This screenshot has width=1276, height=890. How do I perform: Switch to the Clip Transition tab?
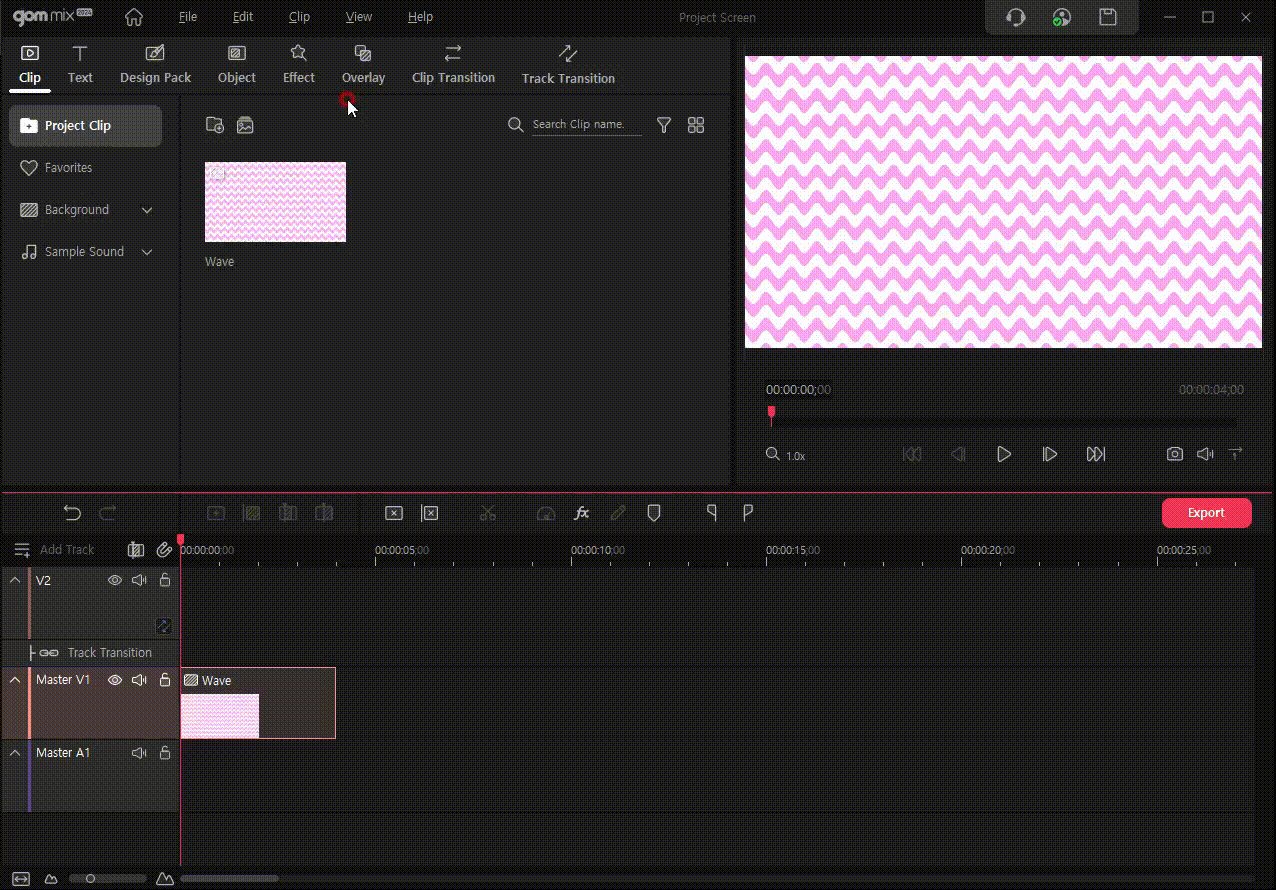click(x=453, y=65)
